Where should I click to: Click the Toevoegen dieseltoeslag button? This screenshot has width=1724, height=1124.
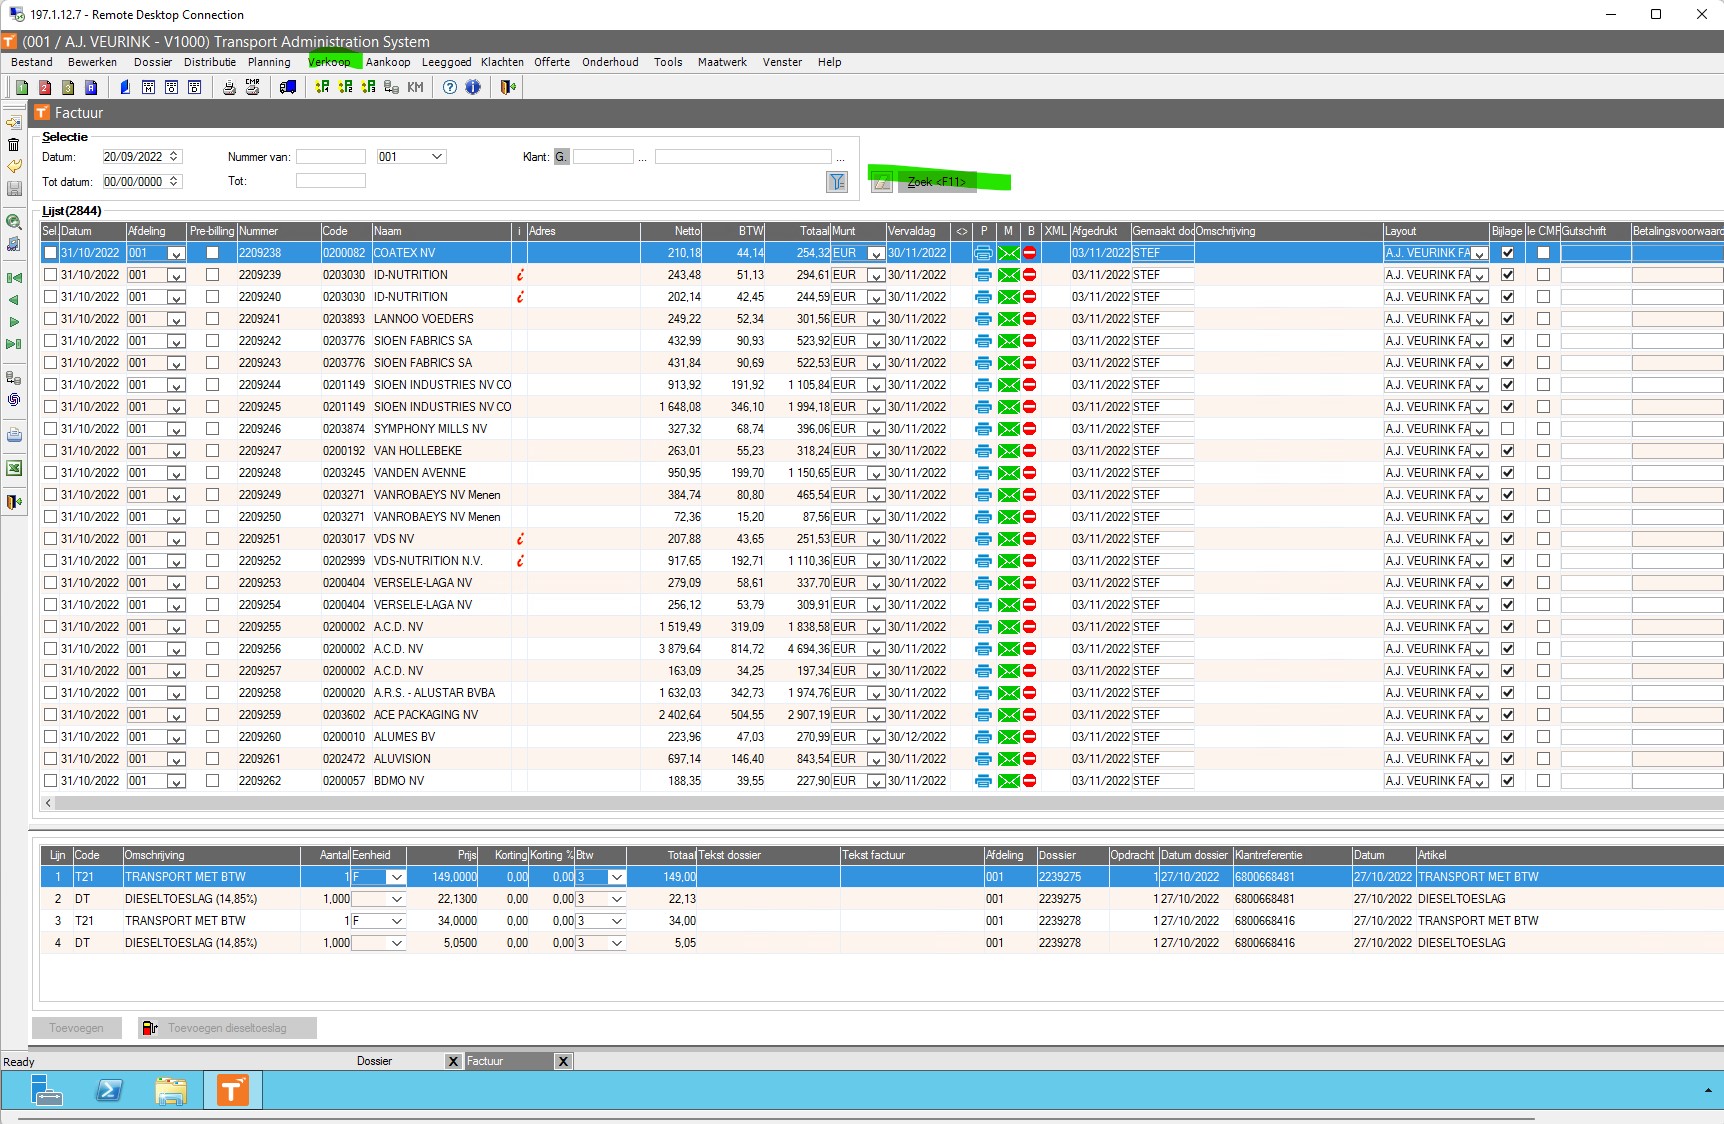(227, 1028)
